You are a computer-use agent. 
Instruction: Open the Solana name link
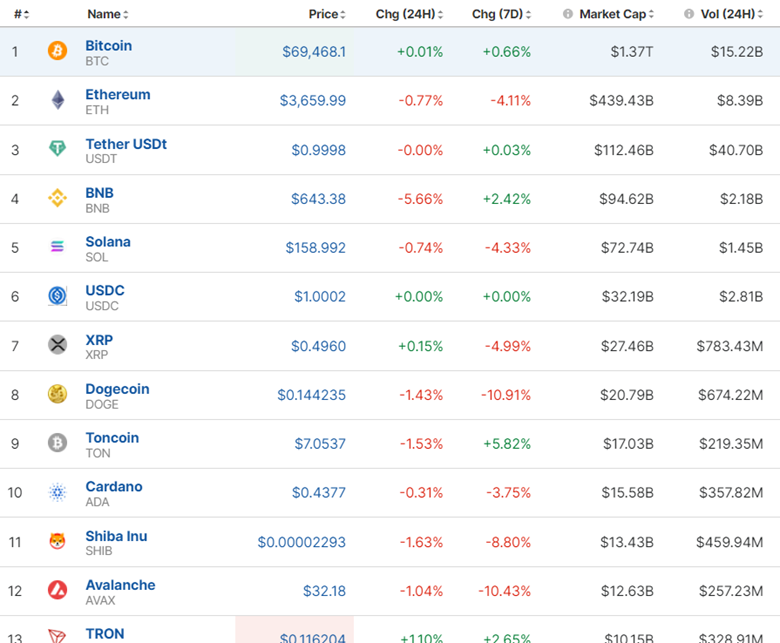(x=108, y=241)
